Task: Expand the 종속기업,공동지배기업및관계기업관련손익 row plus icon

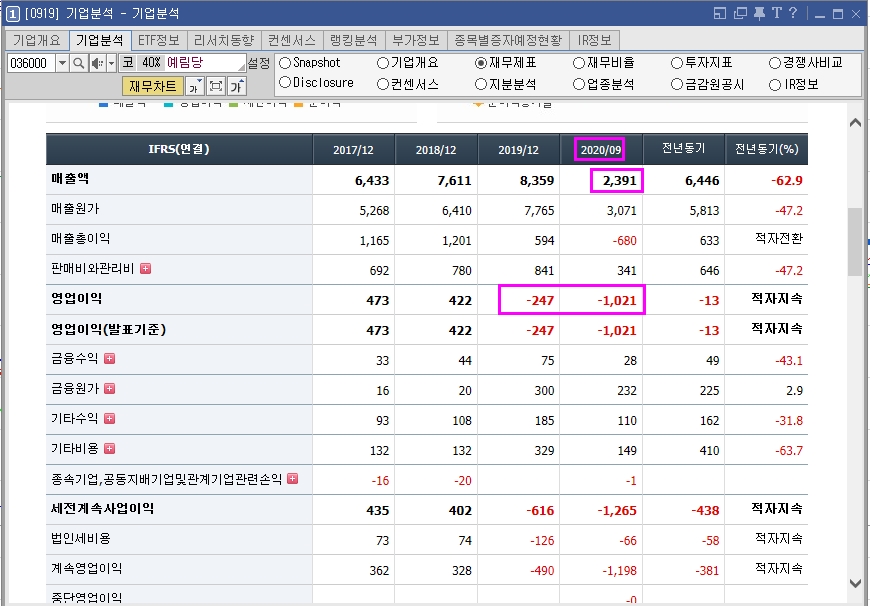Action: pos(292,478)
